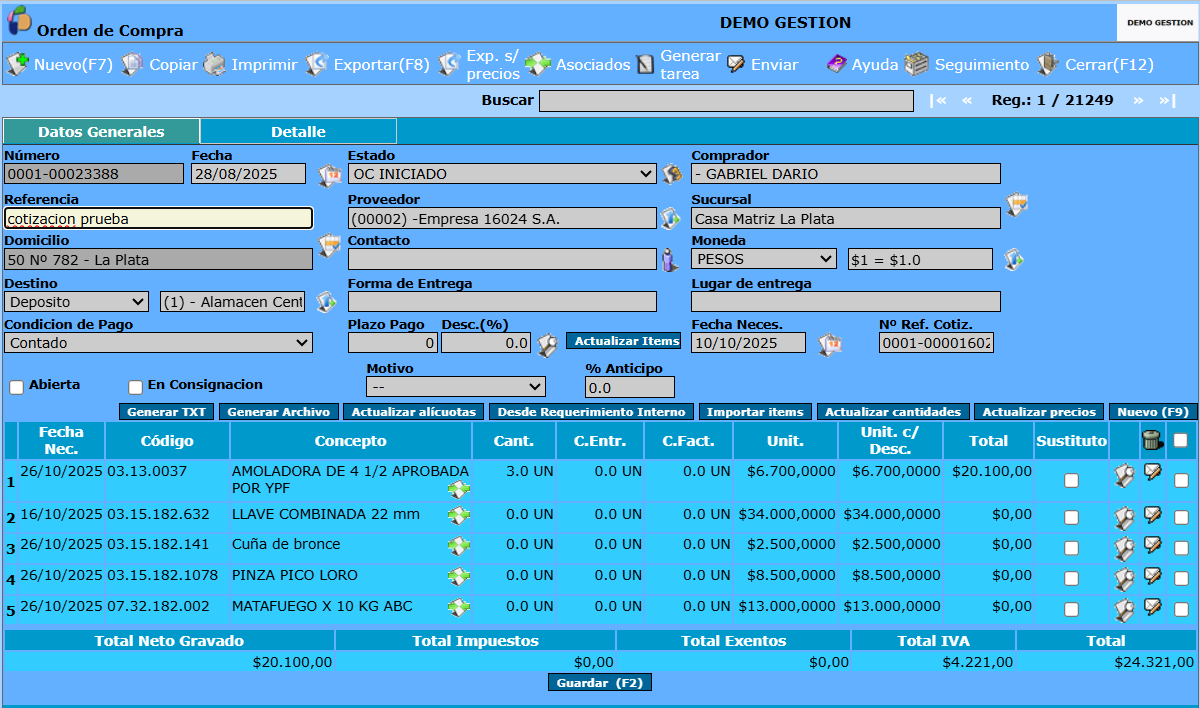Click the Generar Archivo button
Image resolution: width=1200 pixels, height=708 pixels.
coord(279,412)
